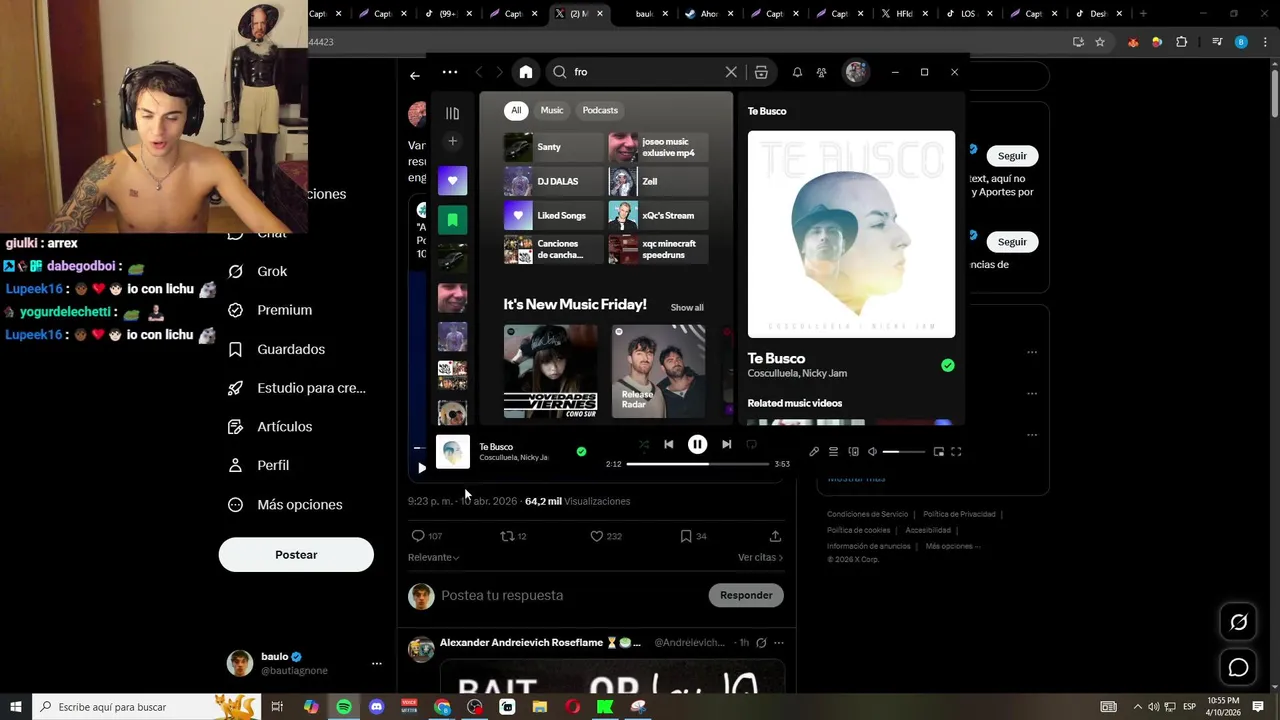Click the Responder button
Image resolution: width=1280 pixels, height=720 pixels.
coord(746,595)
